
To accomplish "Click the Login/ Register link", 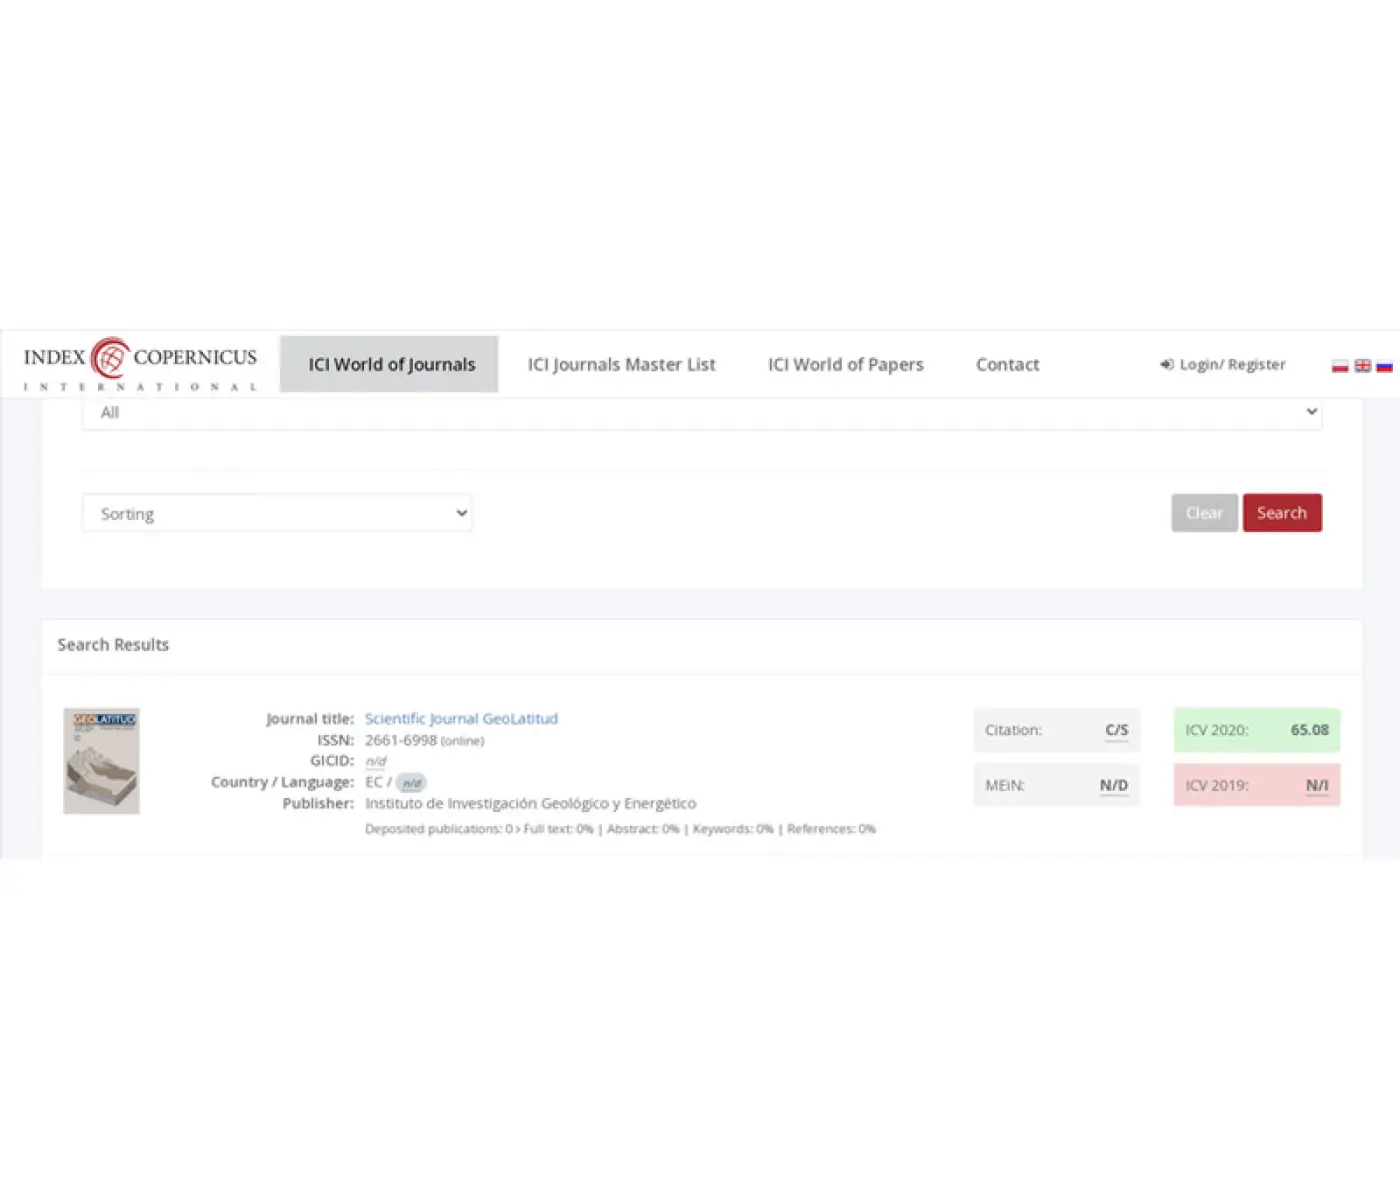I will (1223, 365).
